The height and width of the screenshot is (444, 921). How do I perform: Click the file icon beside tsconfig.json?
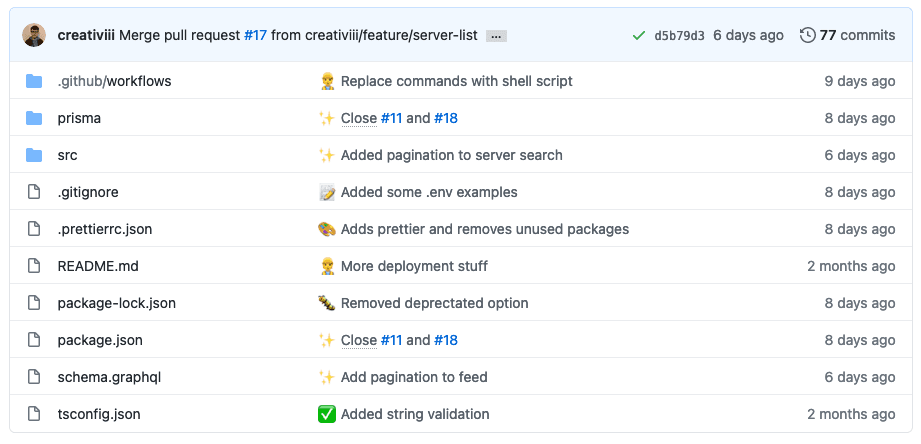tap(34, 414)
